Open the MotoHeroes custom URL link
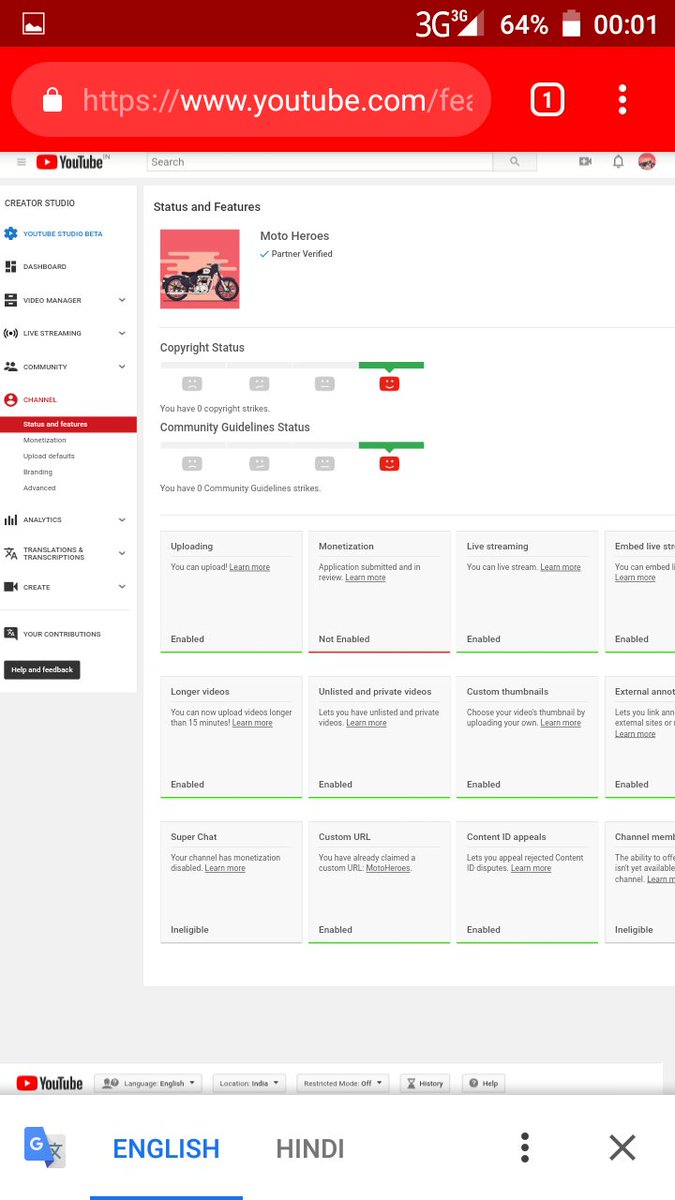675x1200 pixels. point(388,868)
